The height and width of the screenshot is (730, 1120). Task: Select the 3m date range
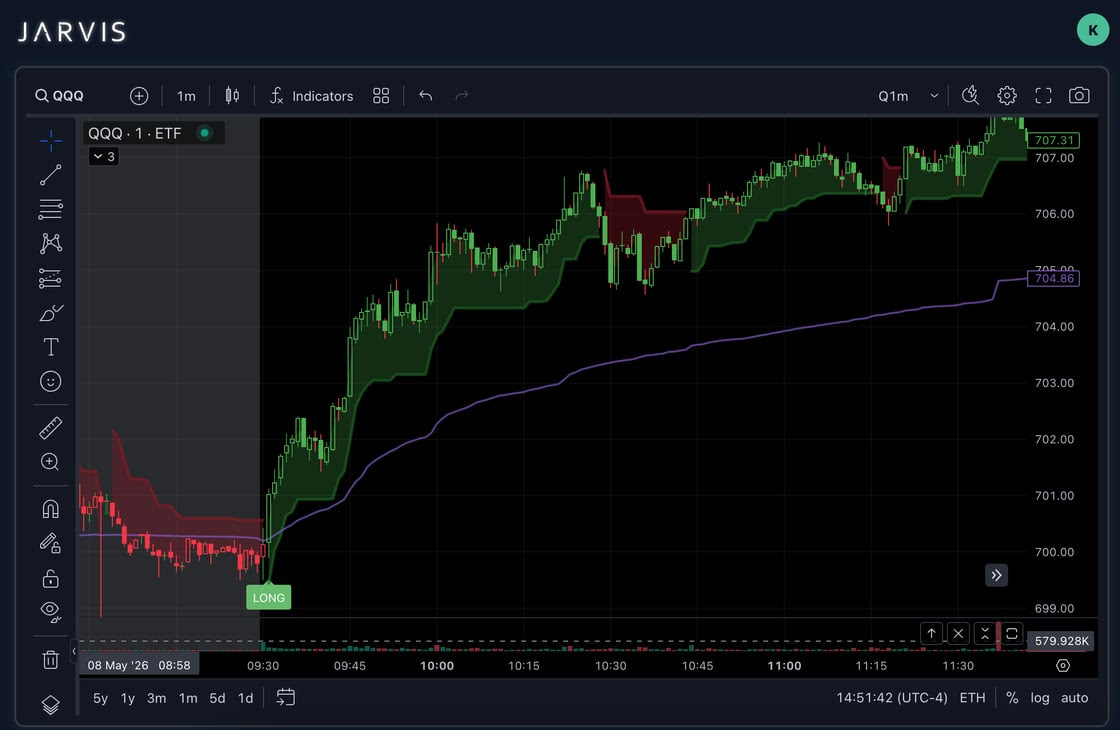click(156, 698)
